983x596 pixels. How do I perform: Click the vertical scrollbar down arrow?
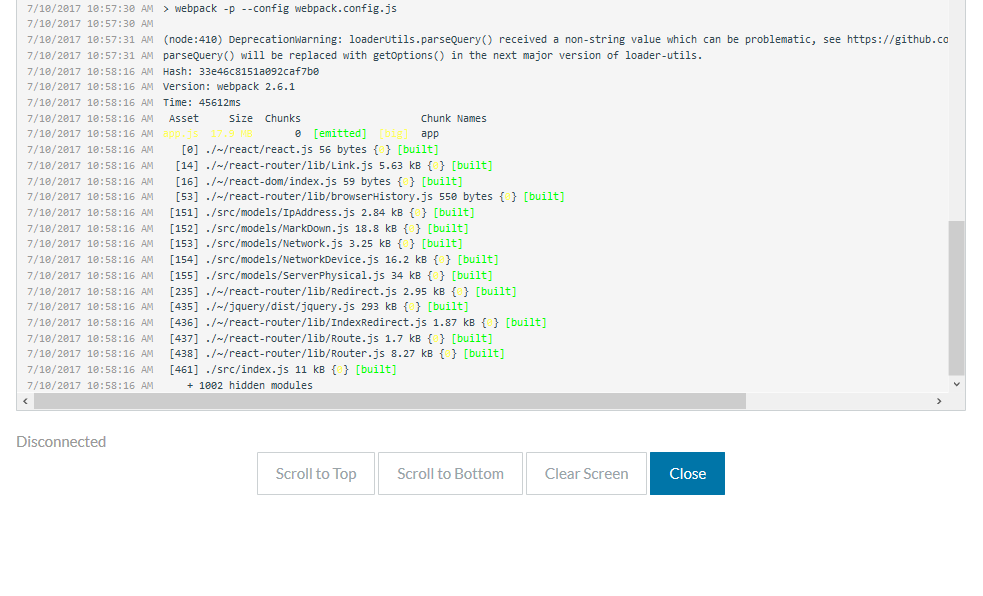(957, 384)
